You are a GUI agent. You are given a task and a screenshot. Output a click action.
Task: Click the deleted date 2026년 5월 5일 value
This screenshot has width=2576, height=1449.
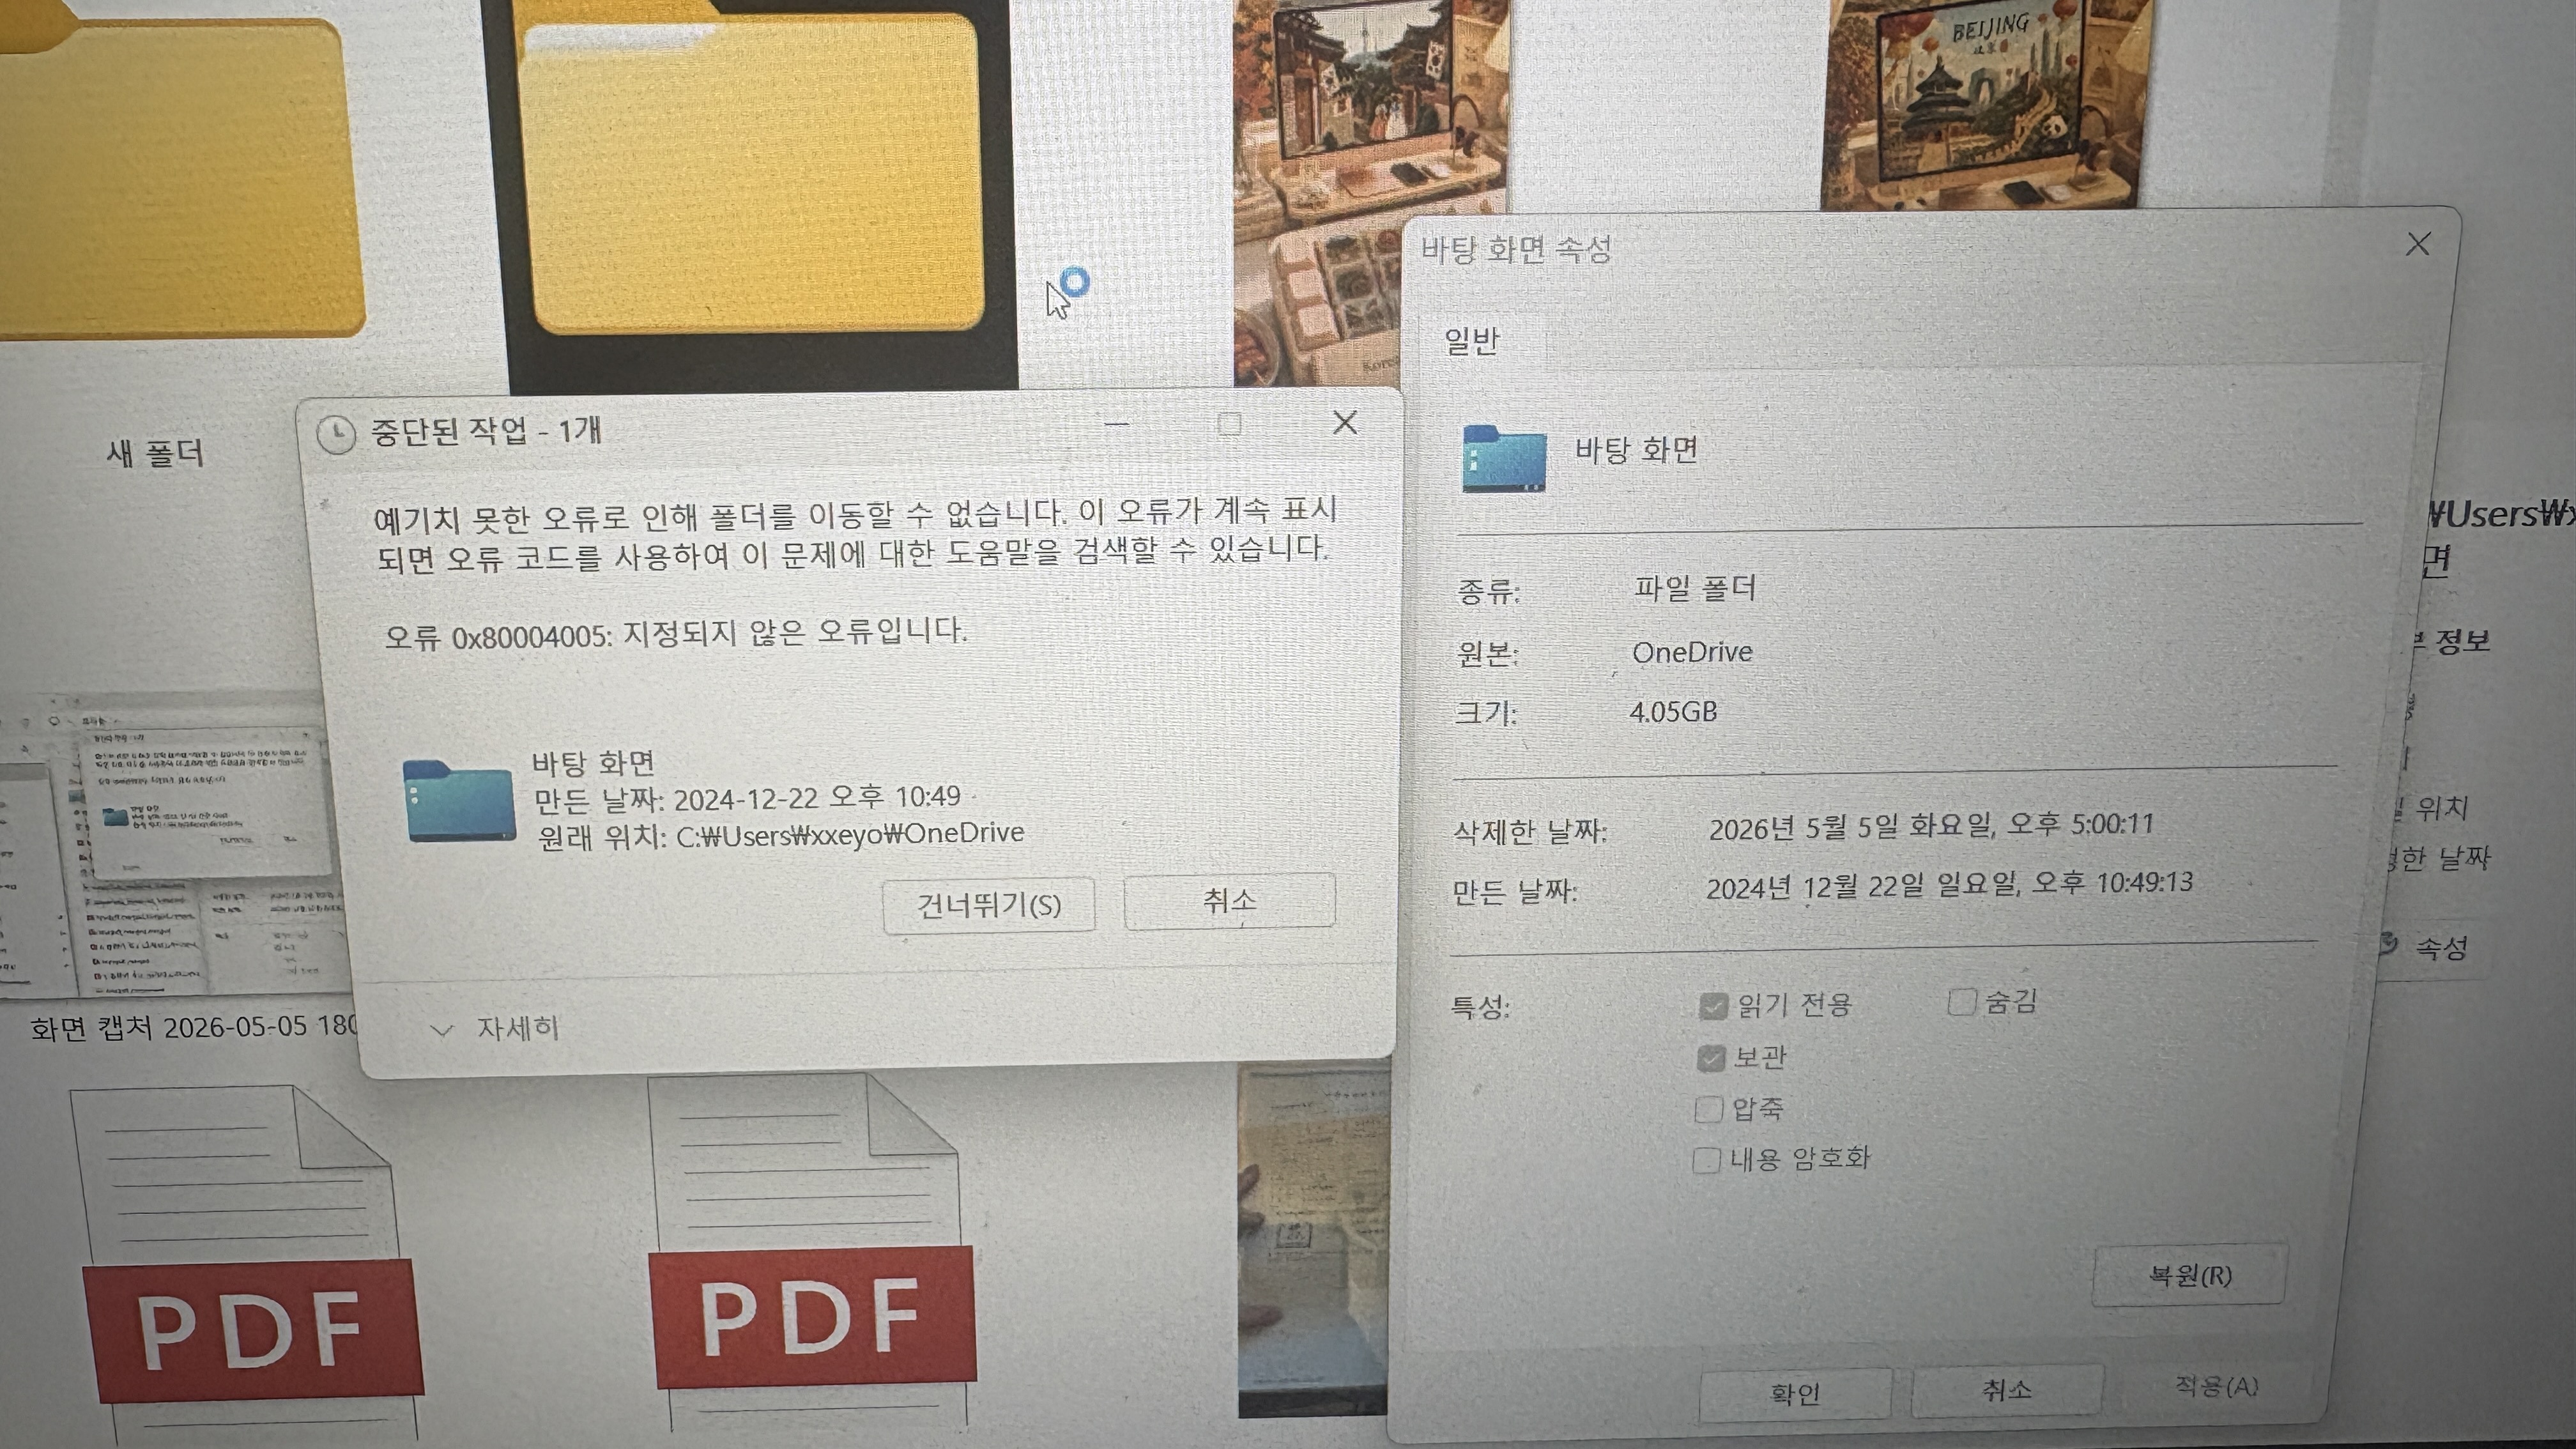1931,826
